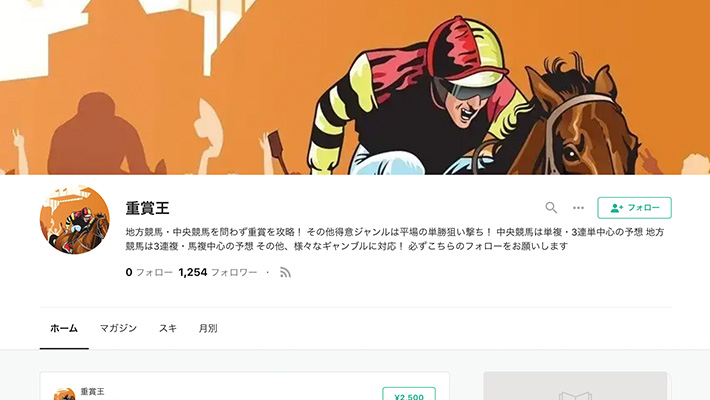Open the スキ tab
The image size is (710, 400).
click(168, 328)
